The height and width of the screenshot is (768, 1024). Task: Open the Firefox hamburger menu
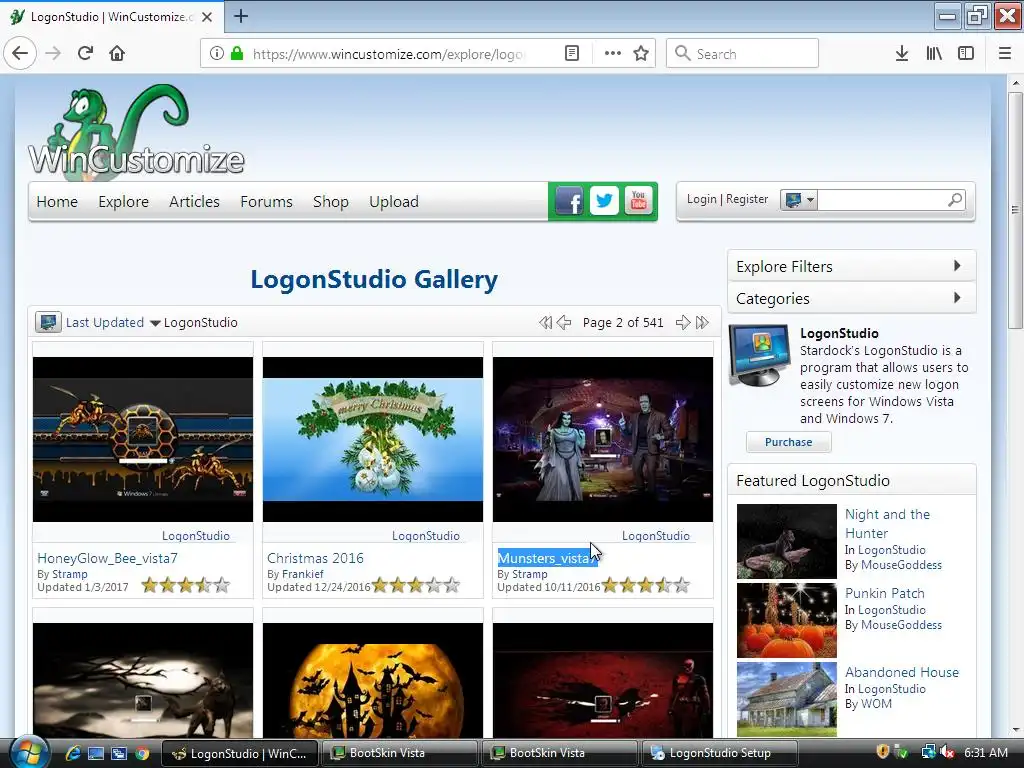(x=1005, y=54)
